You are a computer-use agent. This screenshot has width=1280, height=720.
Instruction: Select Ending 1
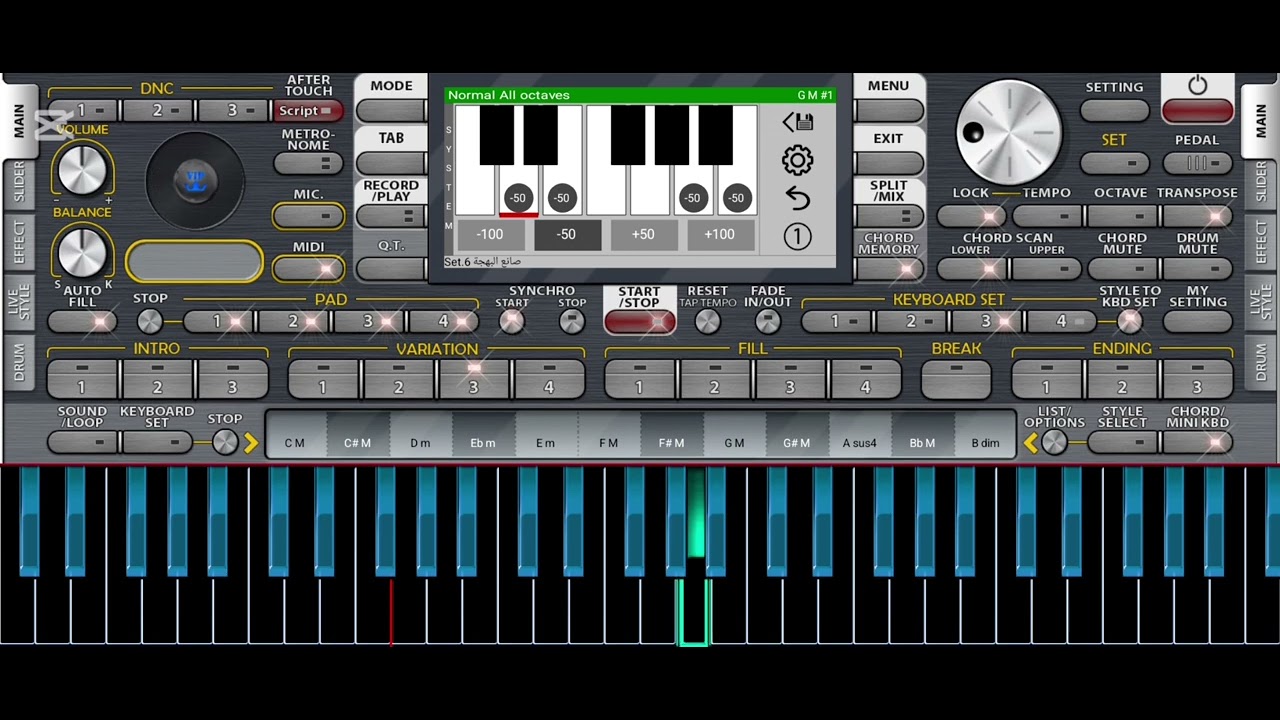(x=1046, y=380)
